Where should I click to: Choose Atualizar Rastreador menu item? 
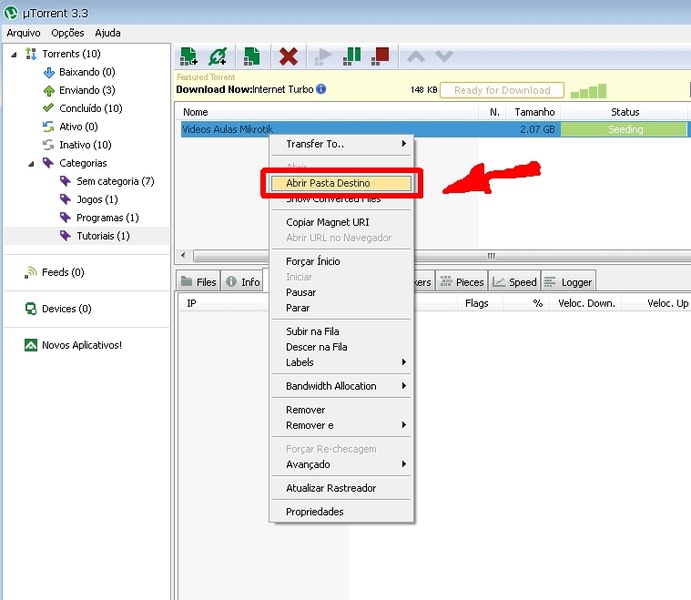[x=341, y=488]
